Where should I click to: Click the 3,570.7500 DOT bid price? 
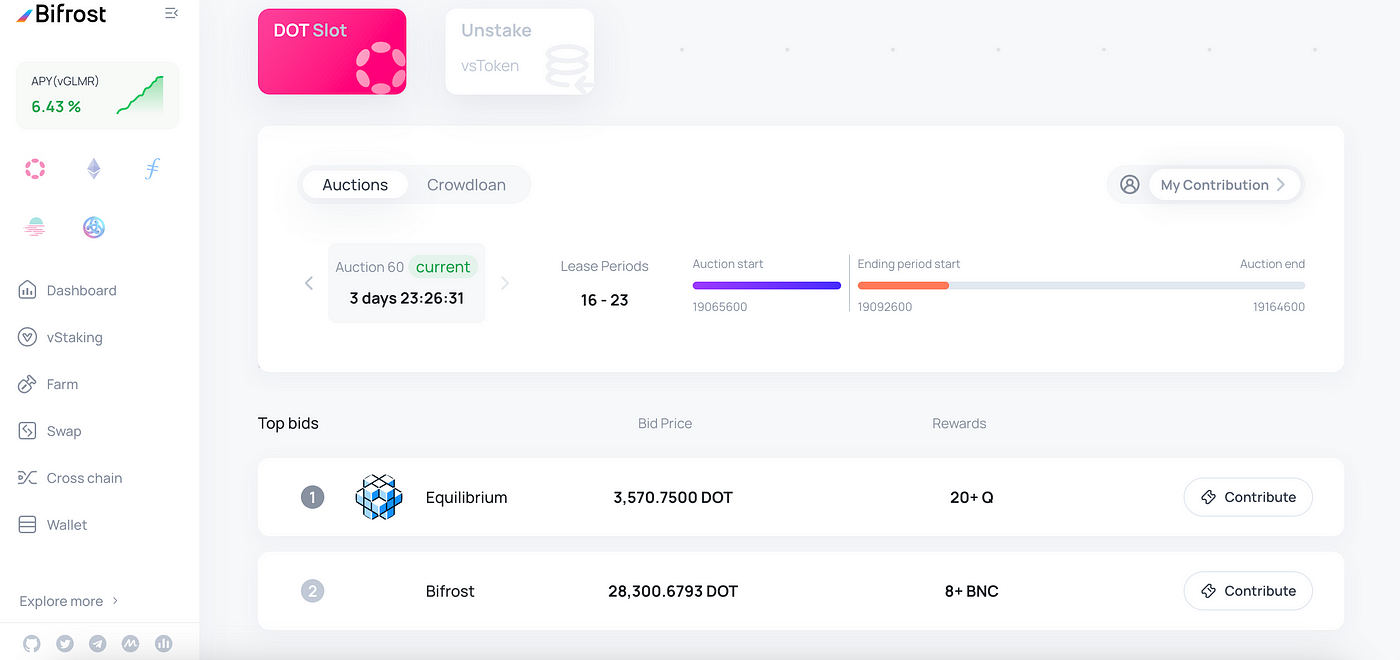click(673, 497)
